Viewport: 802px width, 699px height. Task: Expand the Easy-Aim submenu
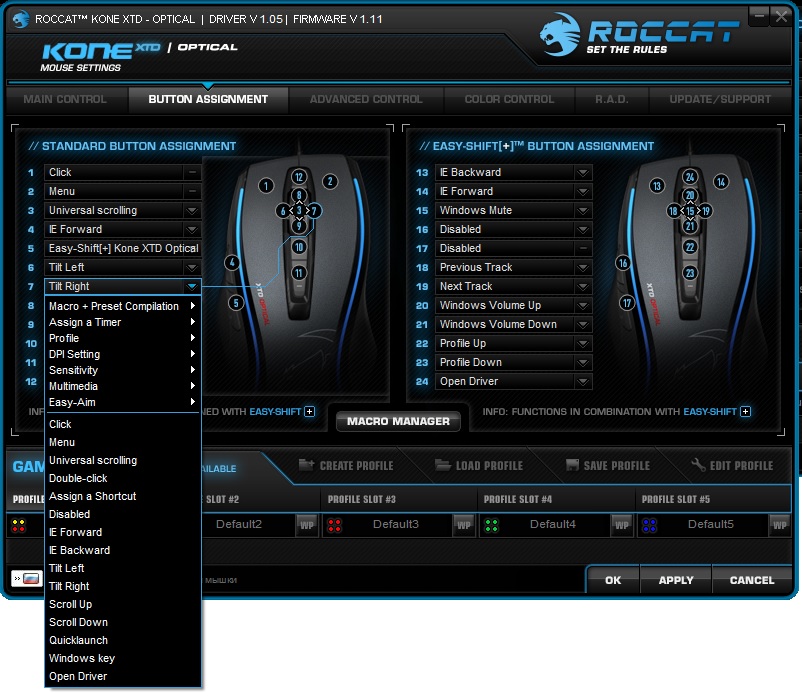click(x=123, y=402)
